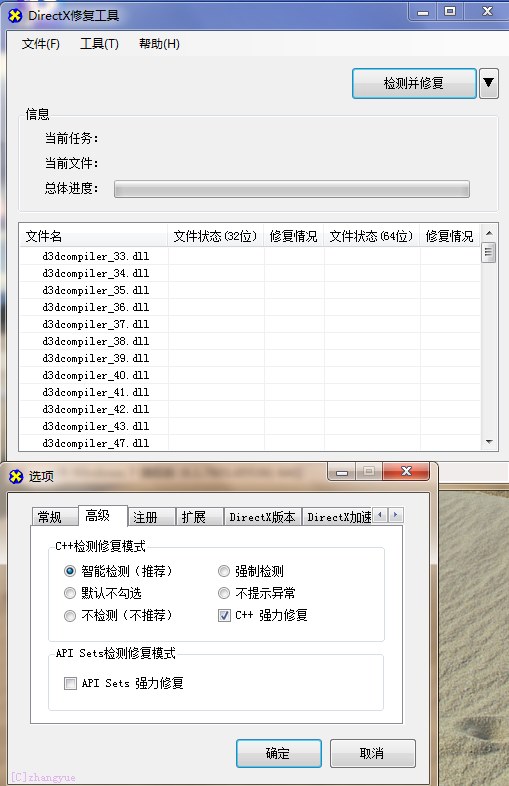This screenshot has width=509, height=786.
Task: Switch to the 扩展 tab
Action: pos(199,517)
